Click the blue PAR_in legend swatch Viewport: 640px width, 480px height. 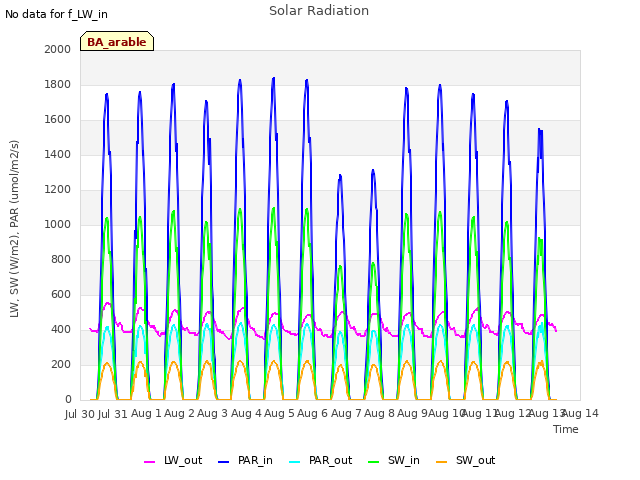(x=224, y=462)
